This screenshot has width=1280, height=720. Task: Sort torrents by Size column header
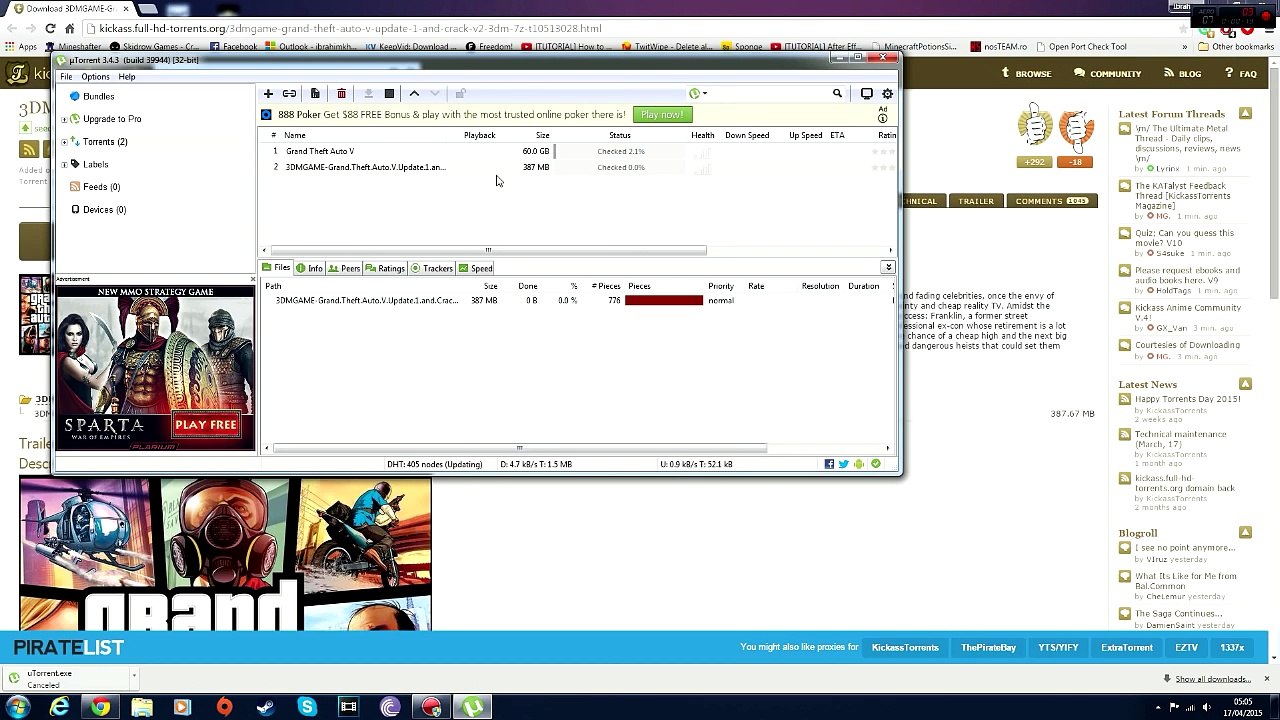coord(542,135)
